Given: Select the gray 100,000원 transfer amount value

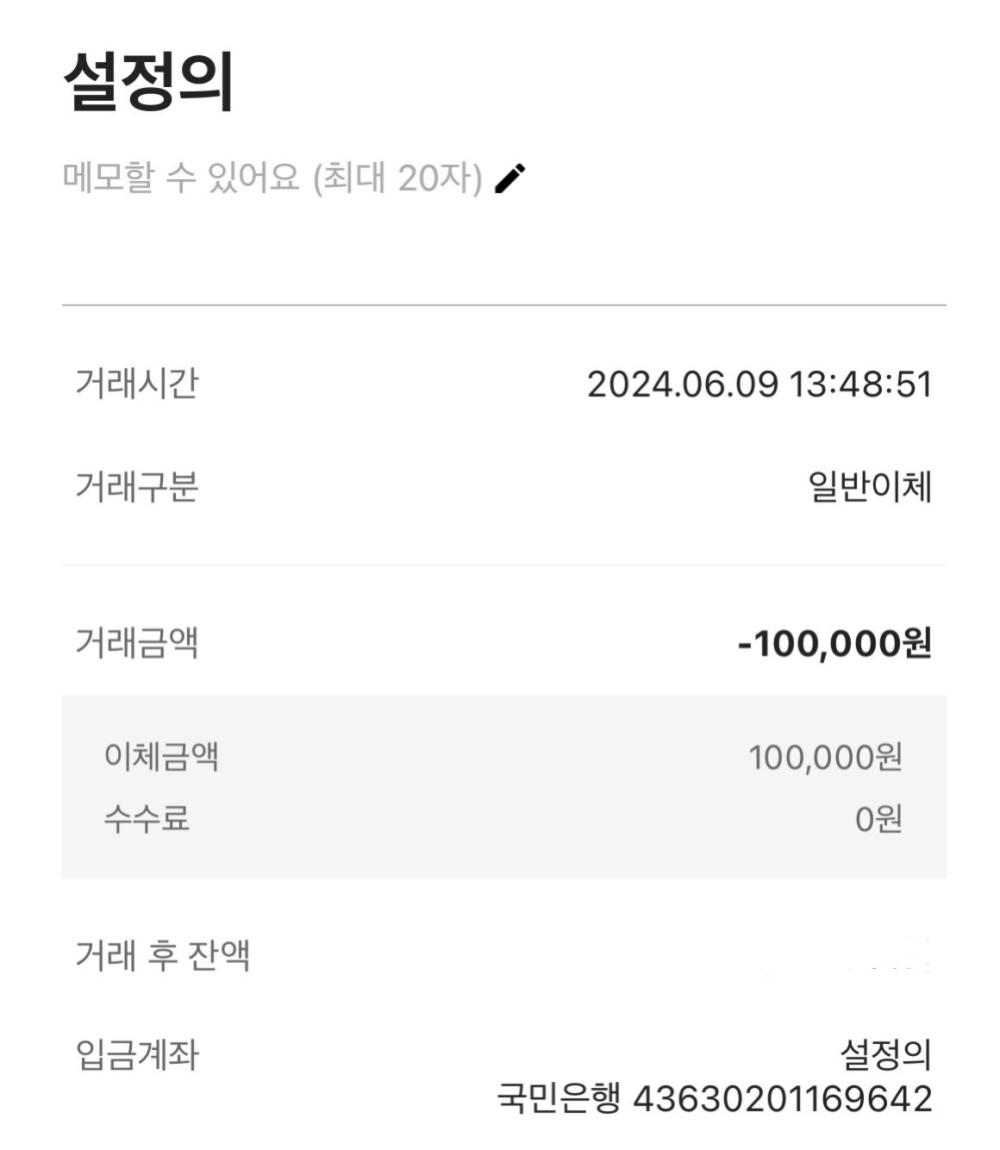Looking at the screenshot, I should click(825, 758).
